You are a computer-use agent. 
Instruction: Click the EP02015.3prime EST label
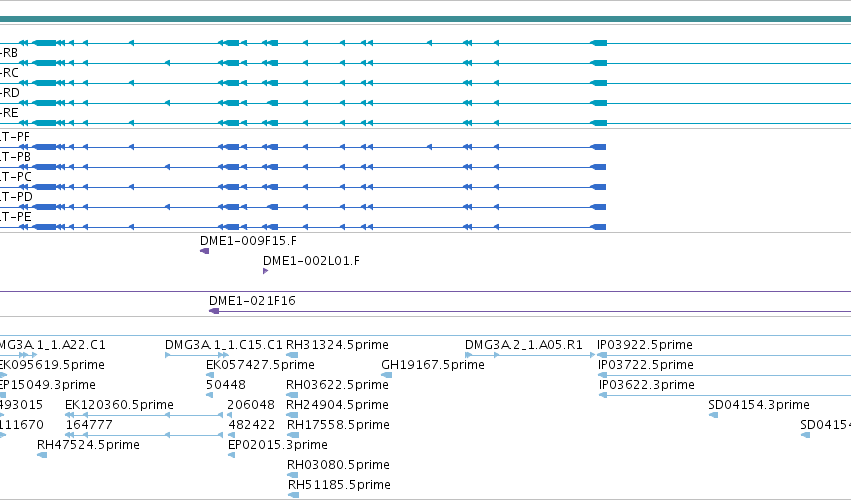[278, 445]
